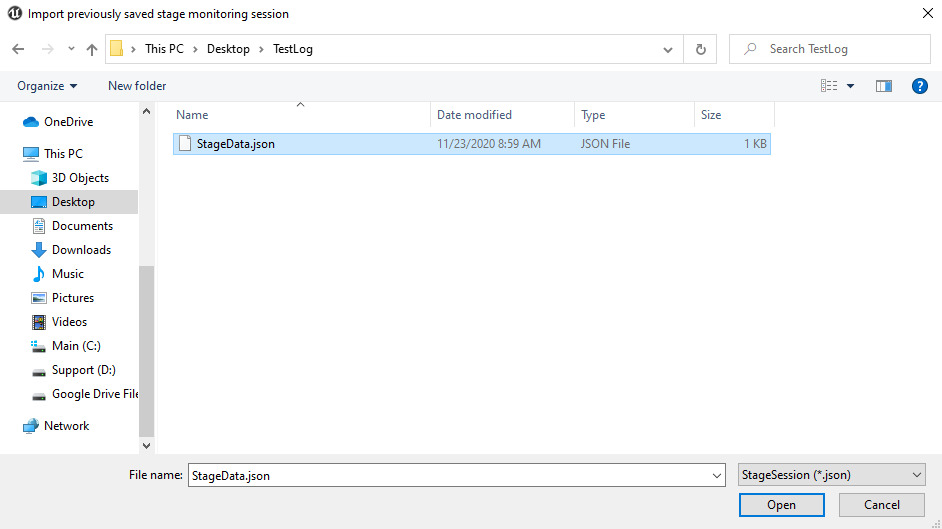The height and width of the screenshot is (529, 942).
Task: Open the recent locations dropdown arrow
Action: pos(71,49)
